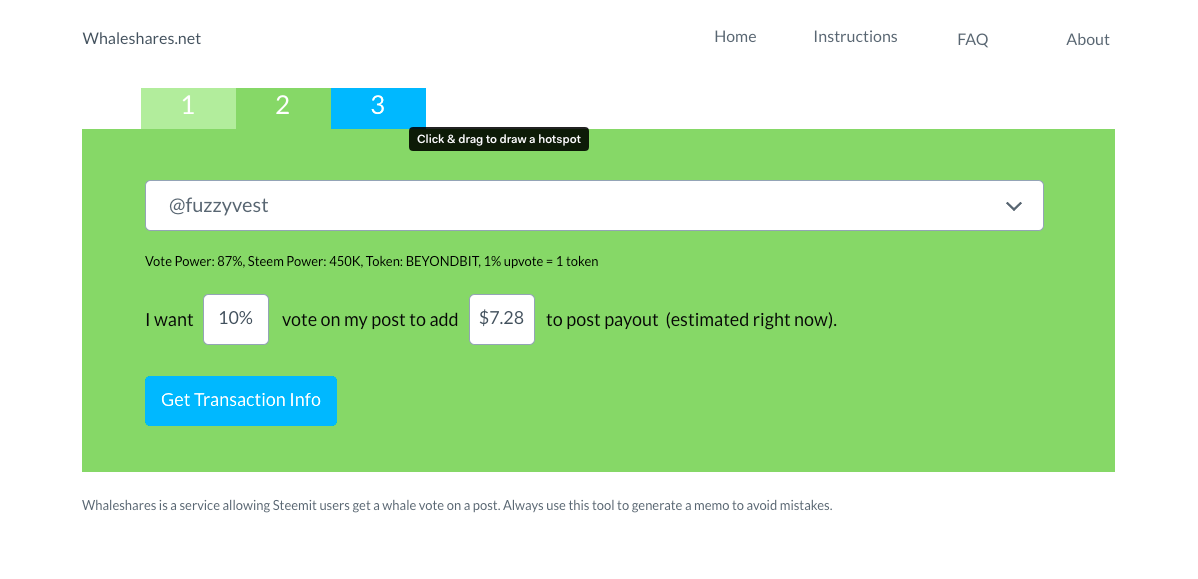The height and width of the screenshot is (579, 1198).
Task: Jump to the blue step 3 tab
Action: [378, 108]
